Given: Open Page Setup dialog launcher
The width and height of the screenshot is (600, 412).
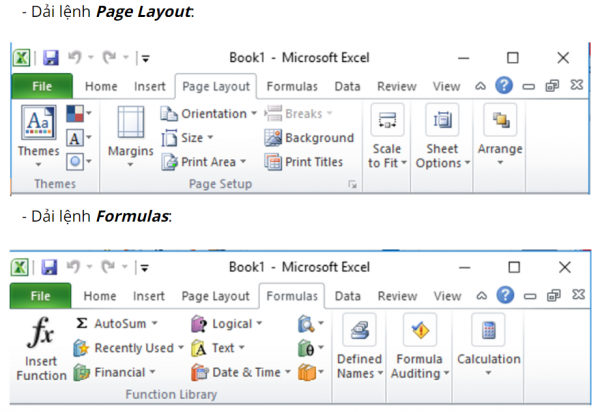Looking at the screenshot, I should coord(352,185).
